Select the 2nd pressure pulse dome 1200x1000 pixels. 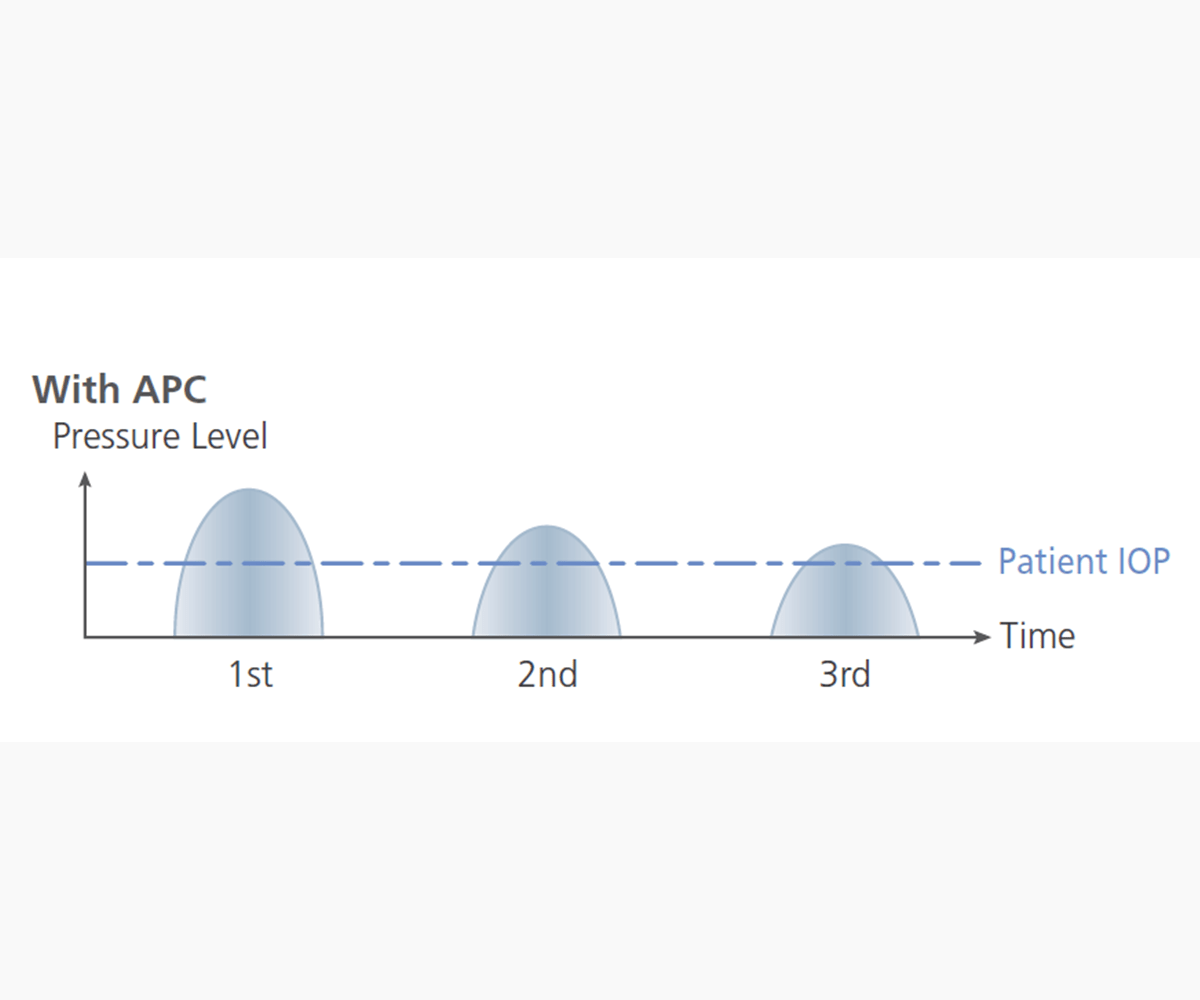pyautogui.click(x=546, y=581)
